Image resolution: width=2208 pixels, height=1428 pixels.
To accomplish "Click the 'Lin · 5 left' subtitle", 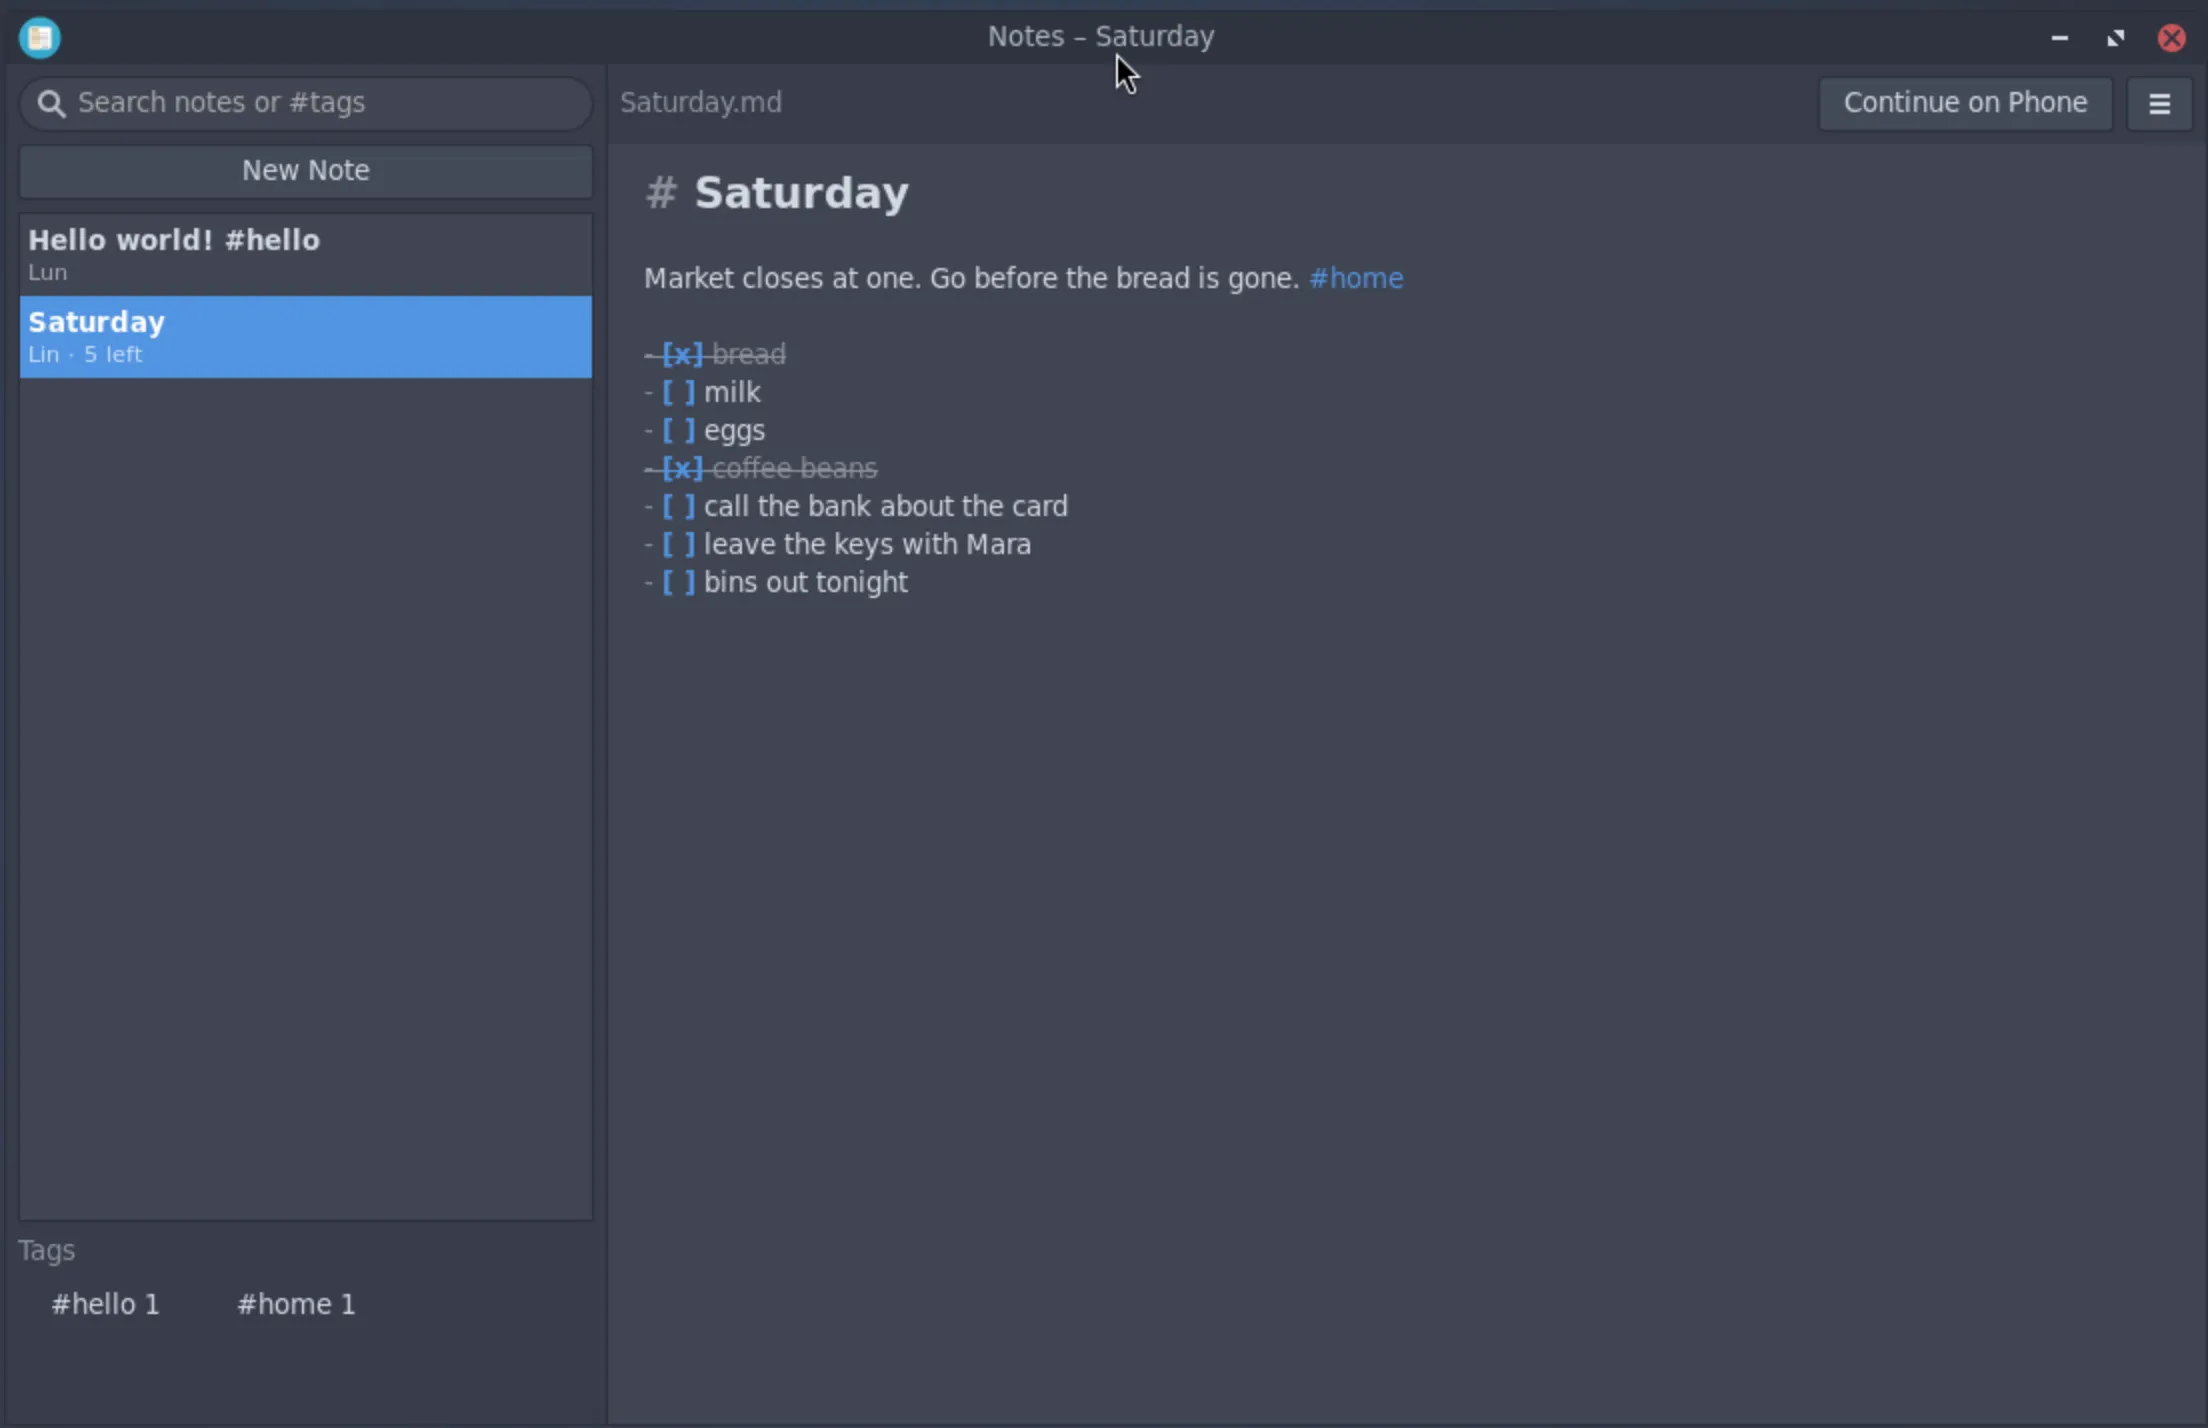I will (x=85, y=354).
